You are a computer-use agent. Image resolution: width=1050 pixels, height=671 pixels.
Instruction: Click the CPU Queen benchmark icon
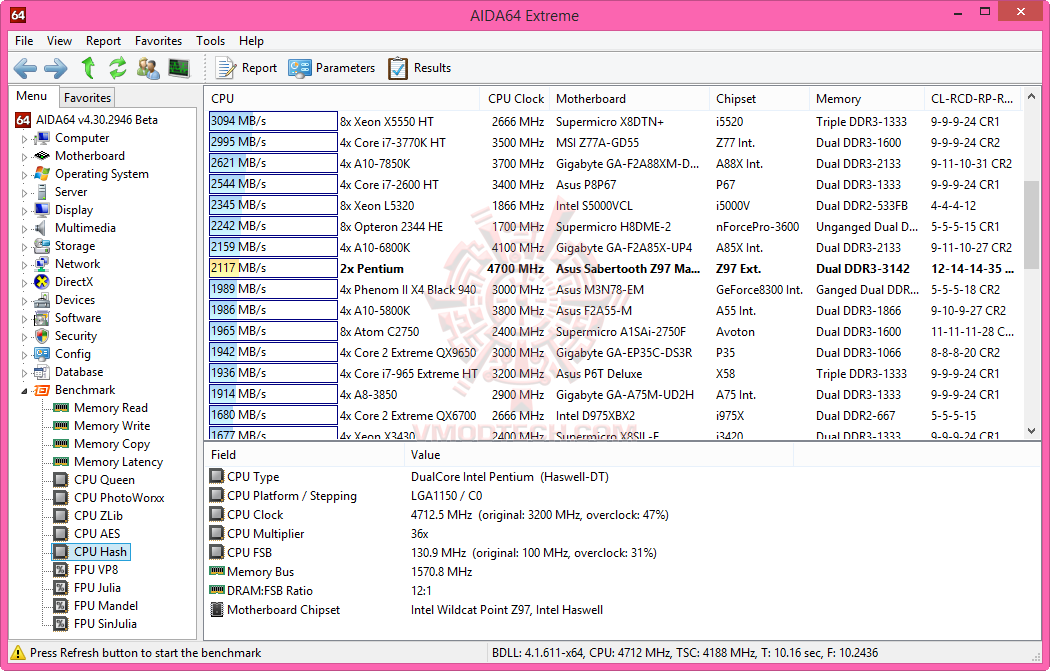click(61, 479)
